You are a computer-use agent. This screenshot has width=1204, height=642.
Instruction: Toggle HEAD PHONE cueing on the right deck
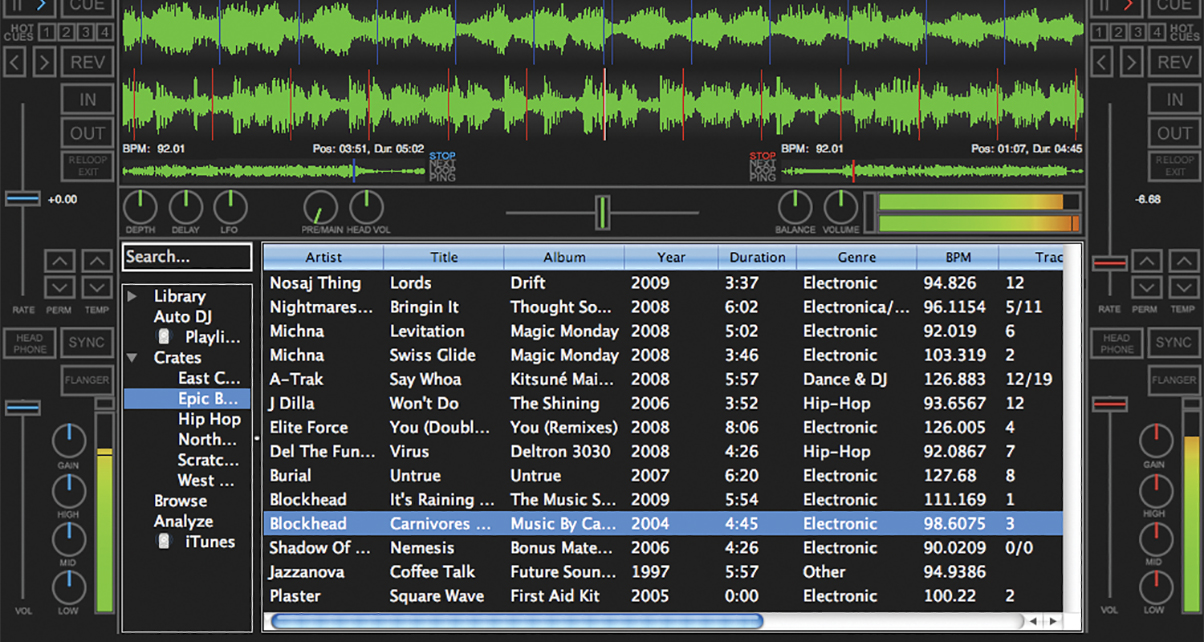pyautogui.click(x=1117, y=343)
